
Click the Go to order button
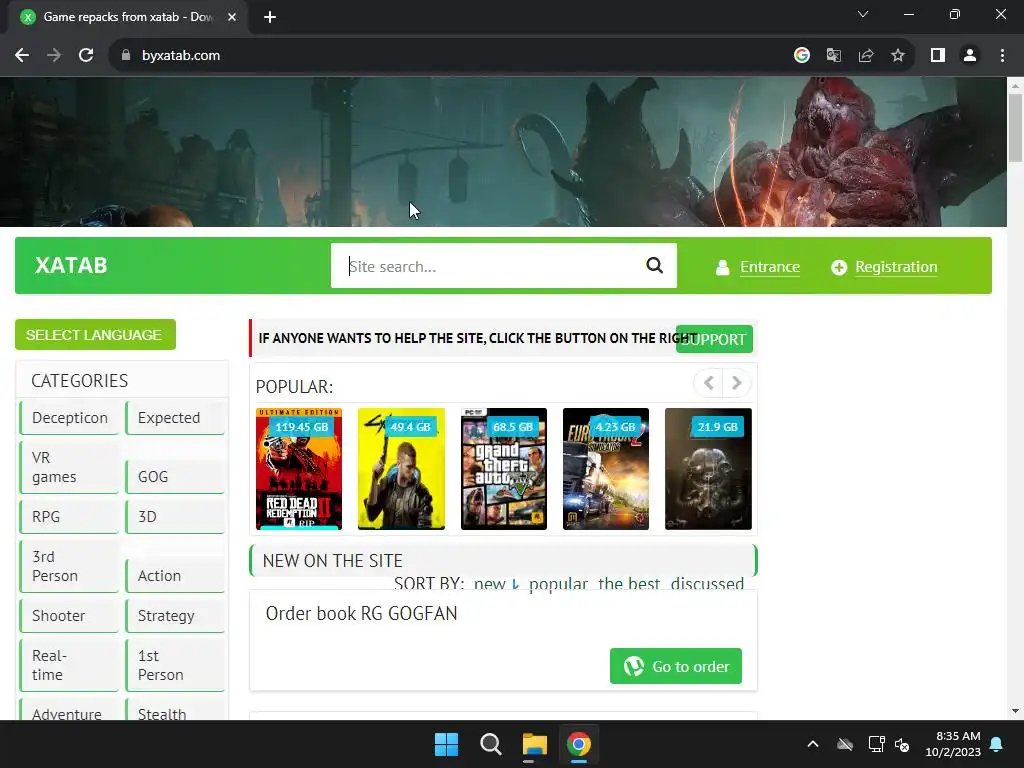click(x=675, y=666)
